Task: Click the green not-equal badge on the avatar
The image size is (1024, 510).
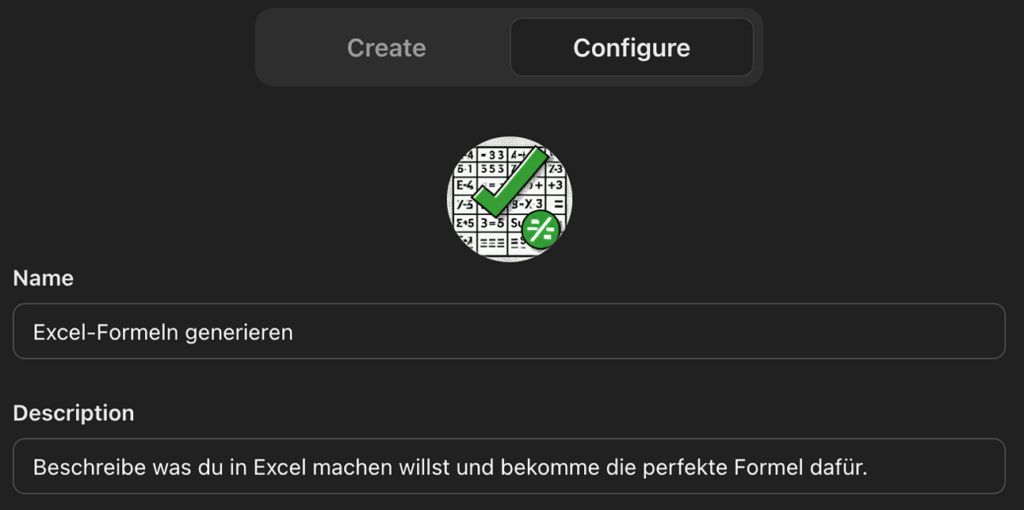Action: coord(540,230)
